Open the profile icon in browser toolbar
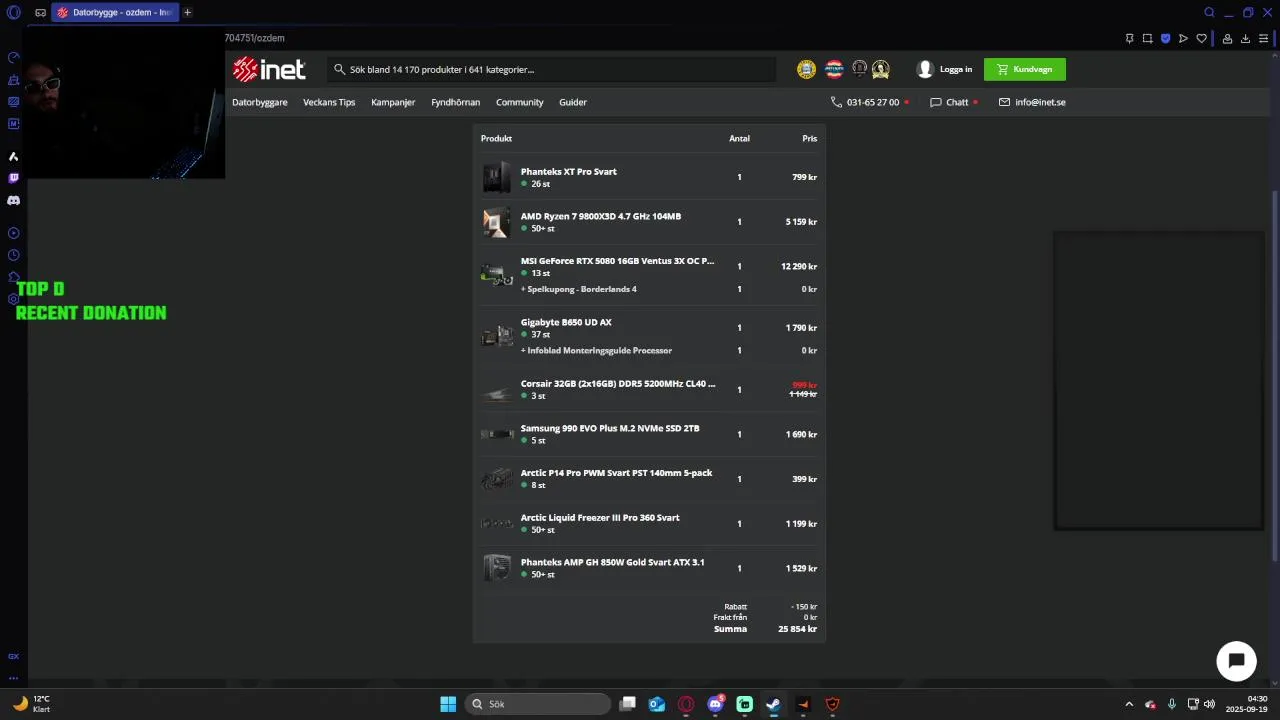Image resolution: width=1280 pixels, height=720 pixels. (1227, 38)
